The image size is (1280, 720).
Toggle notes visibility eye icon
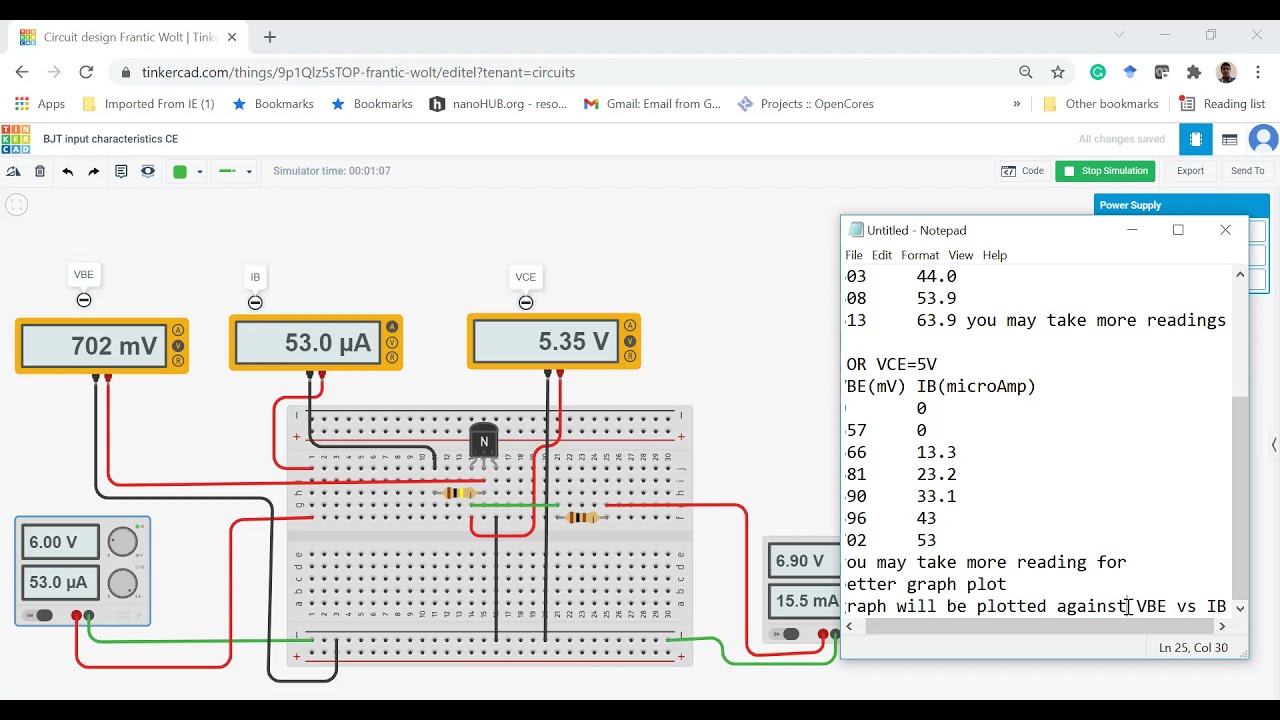[x=148, y=171]
